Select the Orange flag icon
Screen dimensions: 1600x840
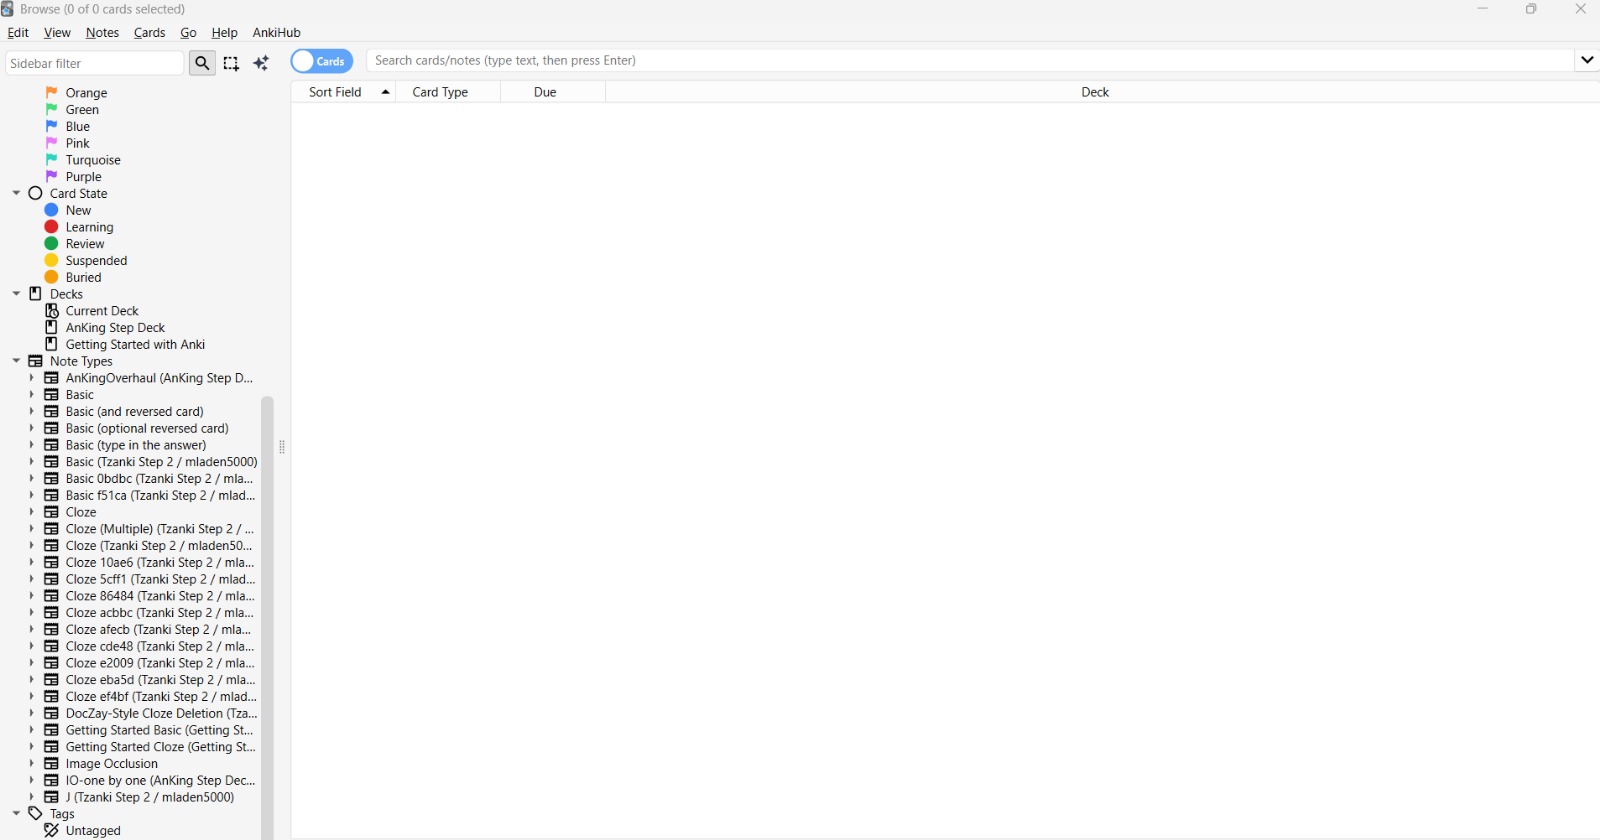click(52, 93)
